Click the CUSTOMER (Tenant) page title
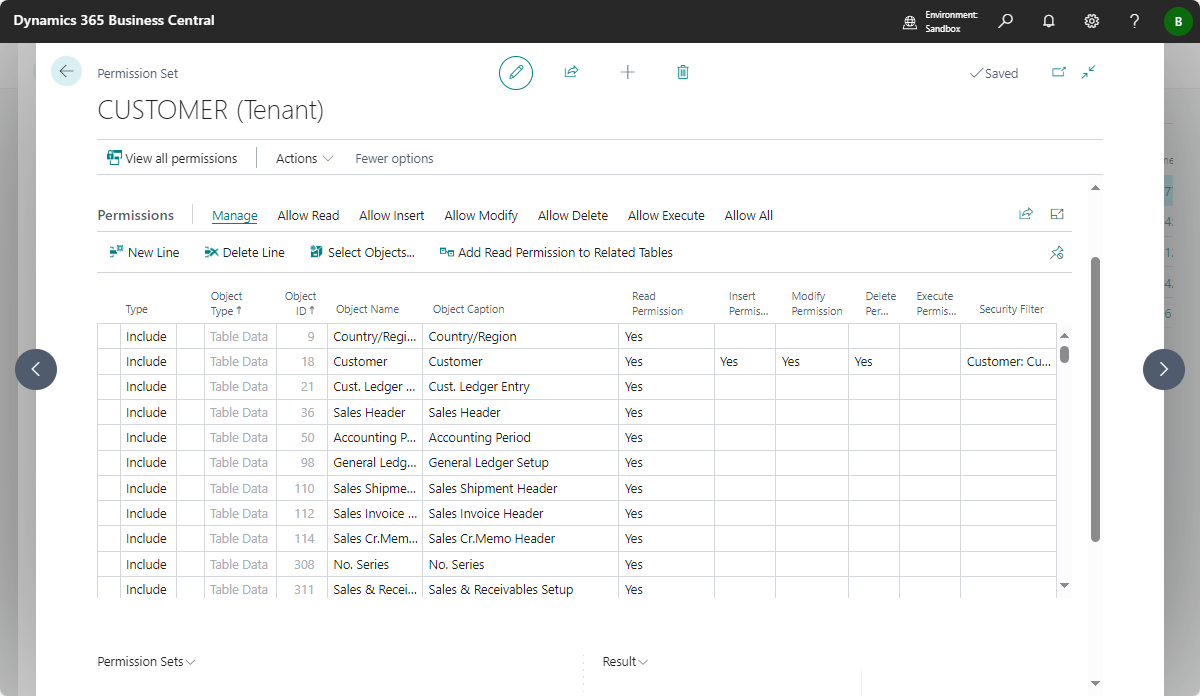This screenshot has width=1200, height=696. (x=211, y=110)
